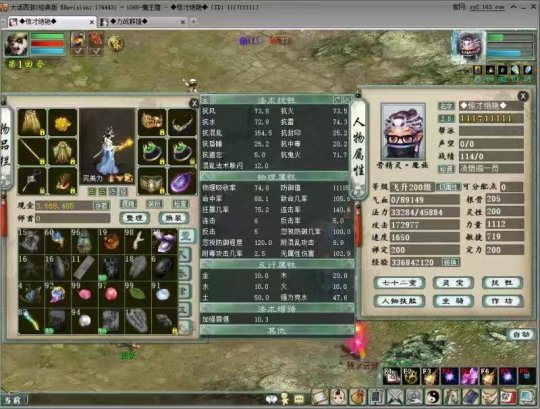This screenshot has width=540, height=409.
Task: Open the yin-yang skills icon in bottom bar
Action: tap(433, 397)
